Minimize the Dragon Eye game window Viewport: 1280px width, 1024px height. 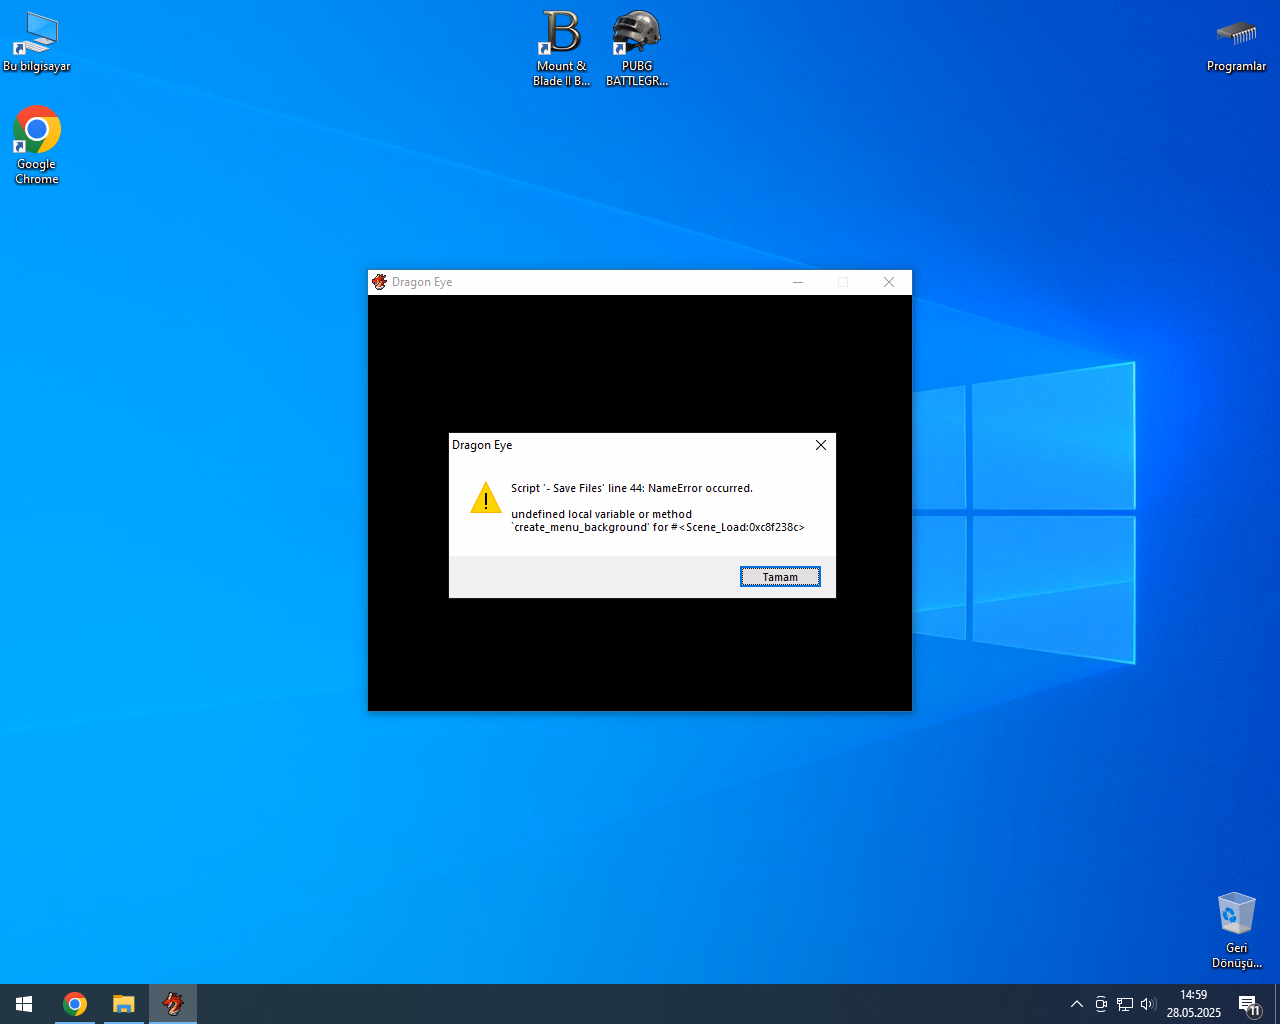798,282
